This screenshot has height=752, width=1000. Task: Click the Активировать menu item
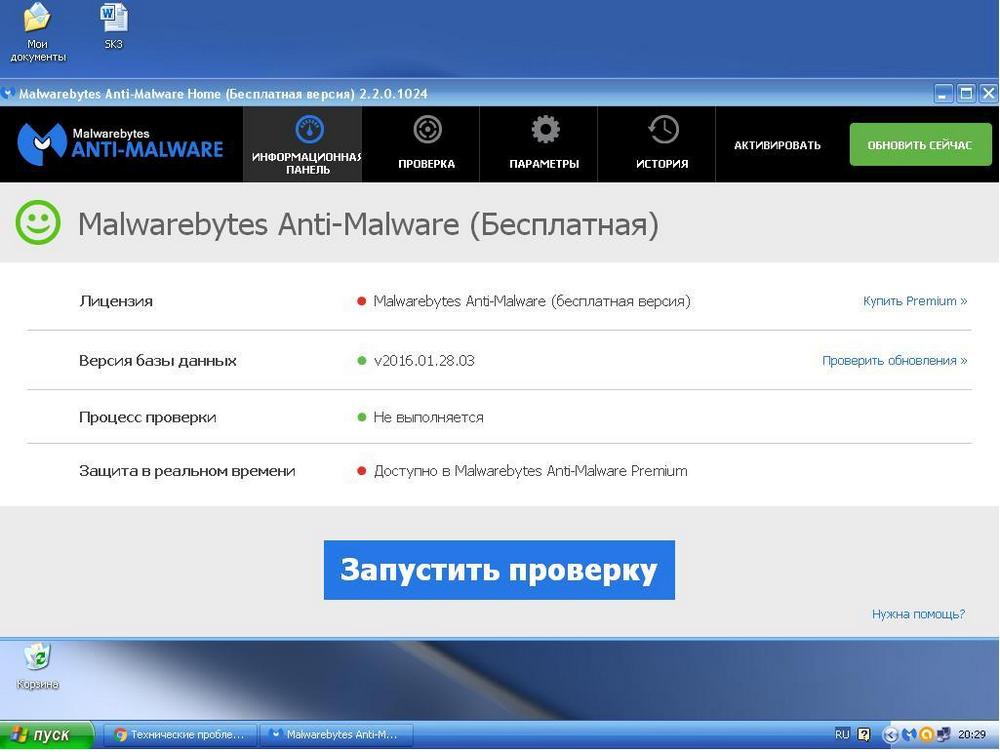[777, 145]
